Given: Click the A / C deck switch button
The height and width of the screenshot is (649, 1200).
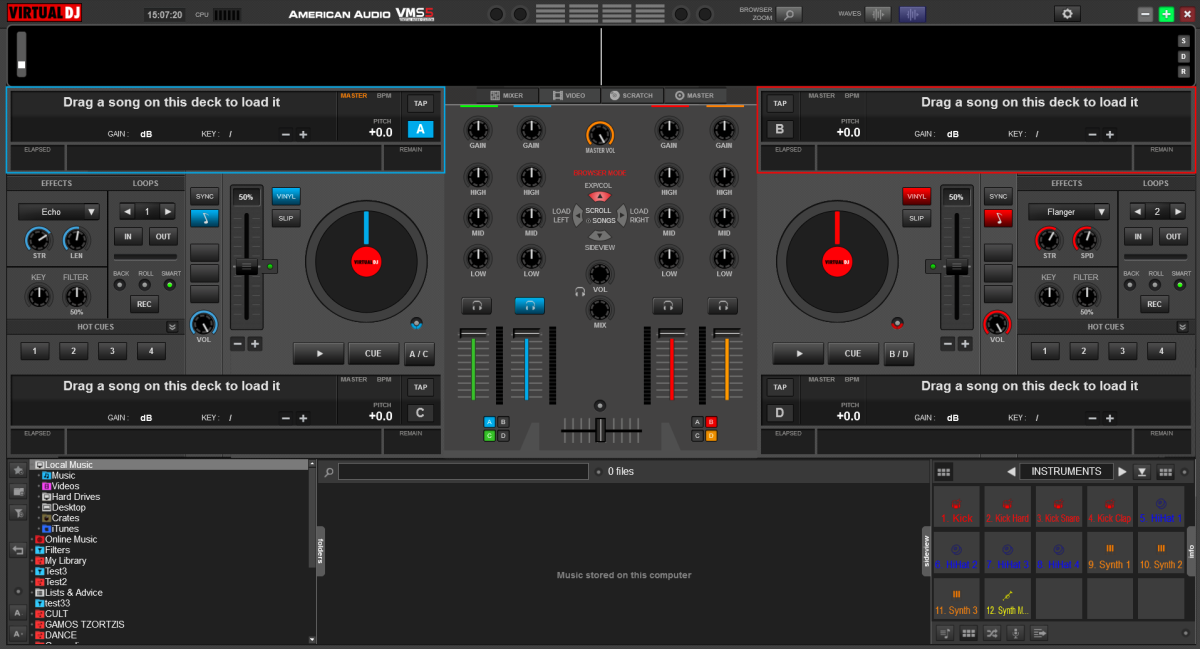Looking at the screenshot, I should point(419,353).
